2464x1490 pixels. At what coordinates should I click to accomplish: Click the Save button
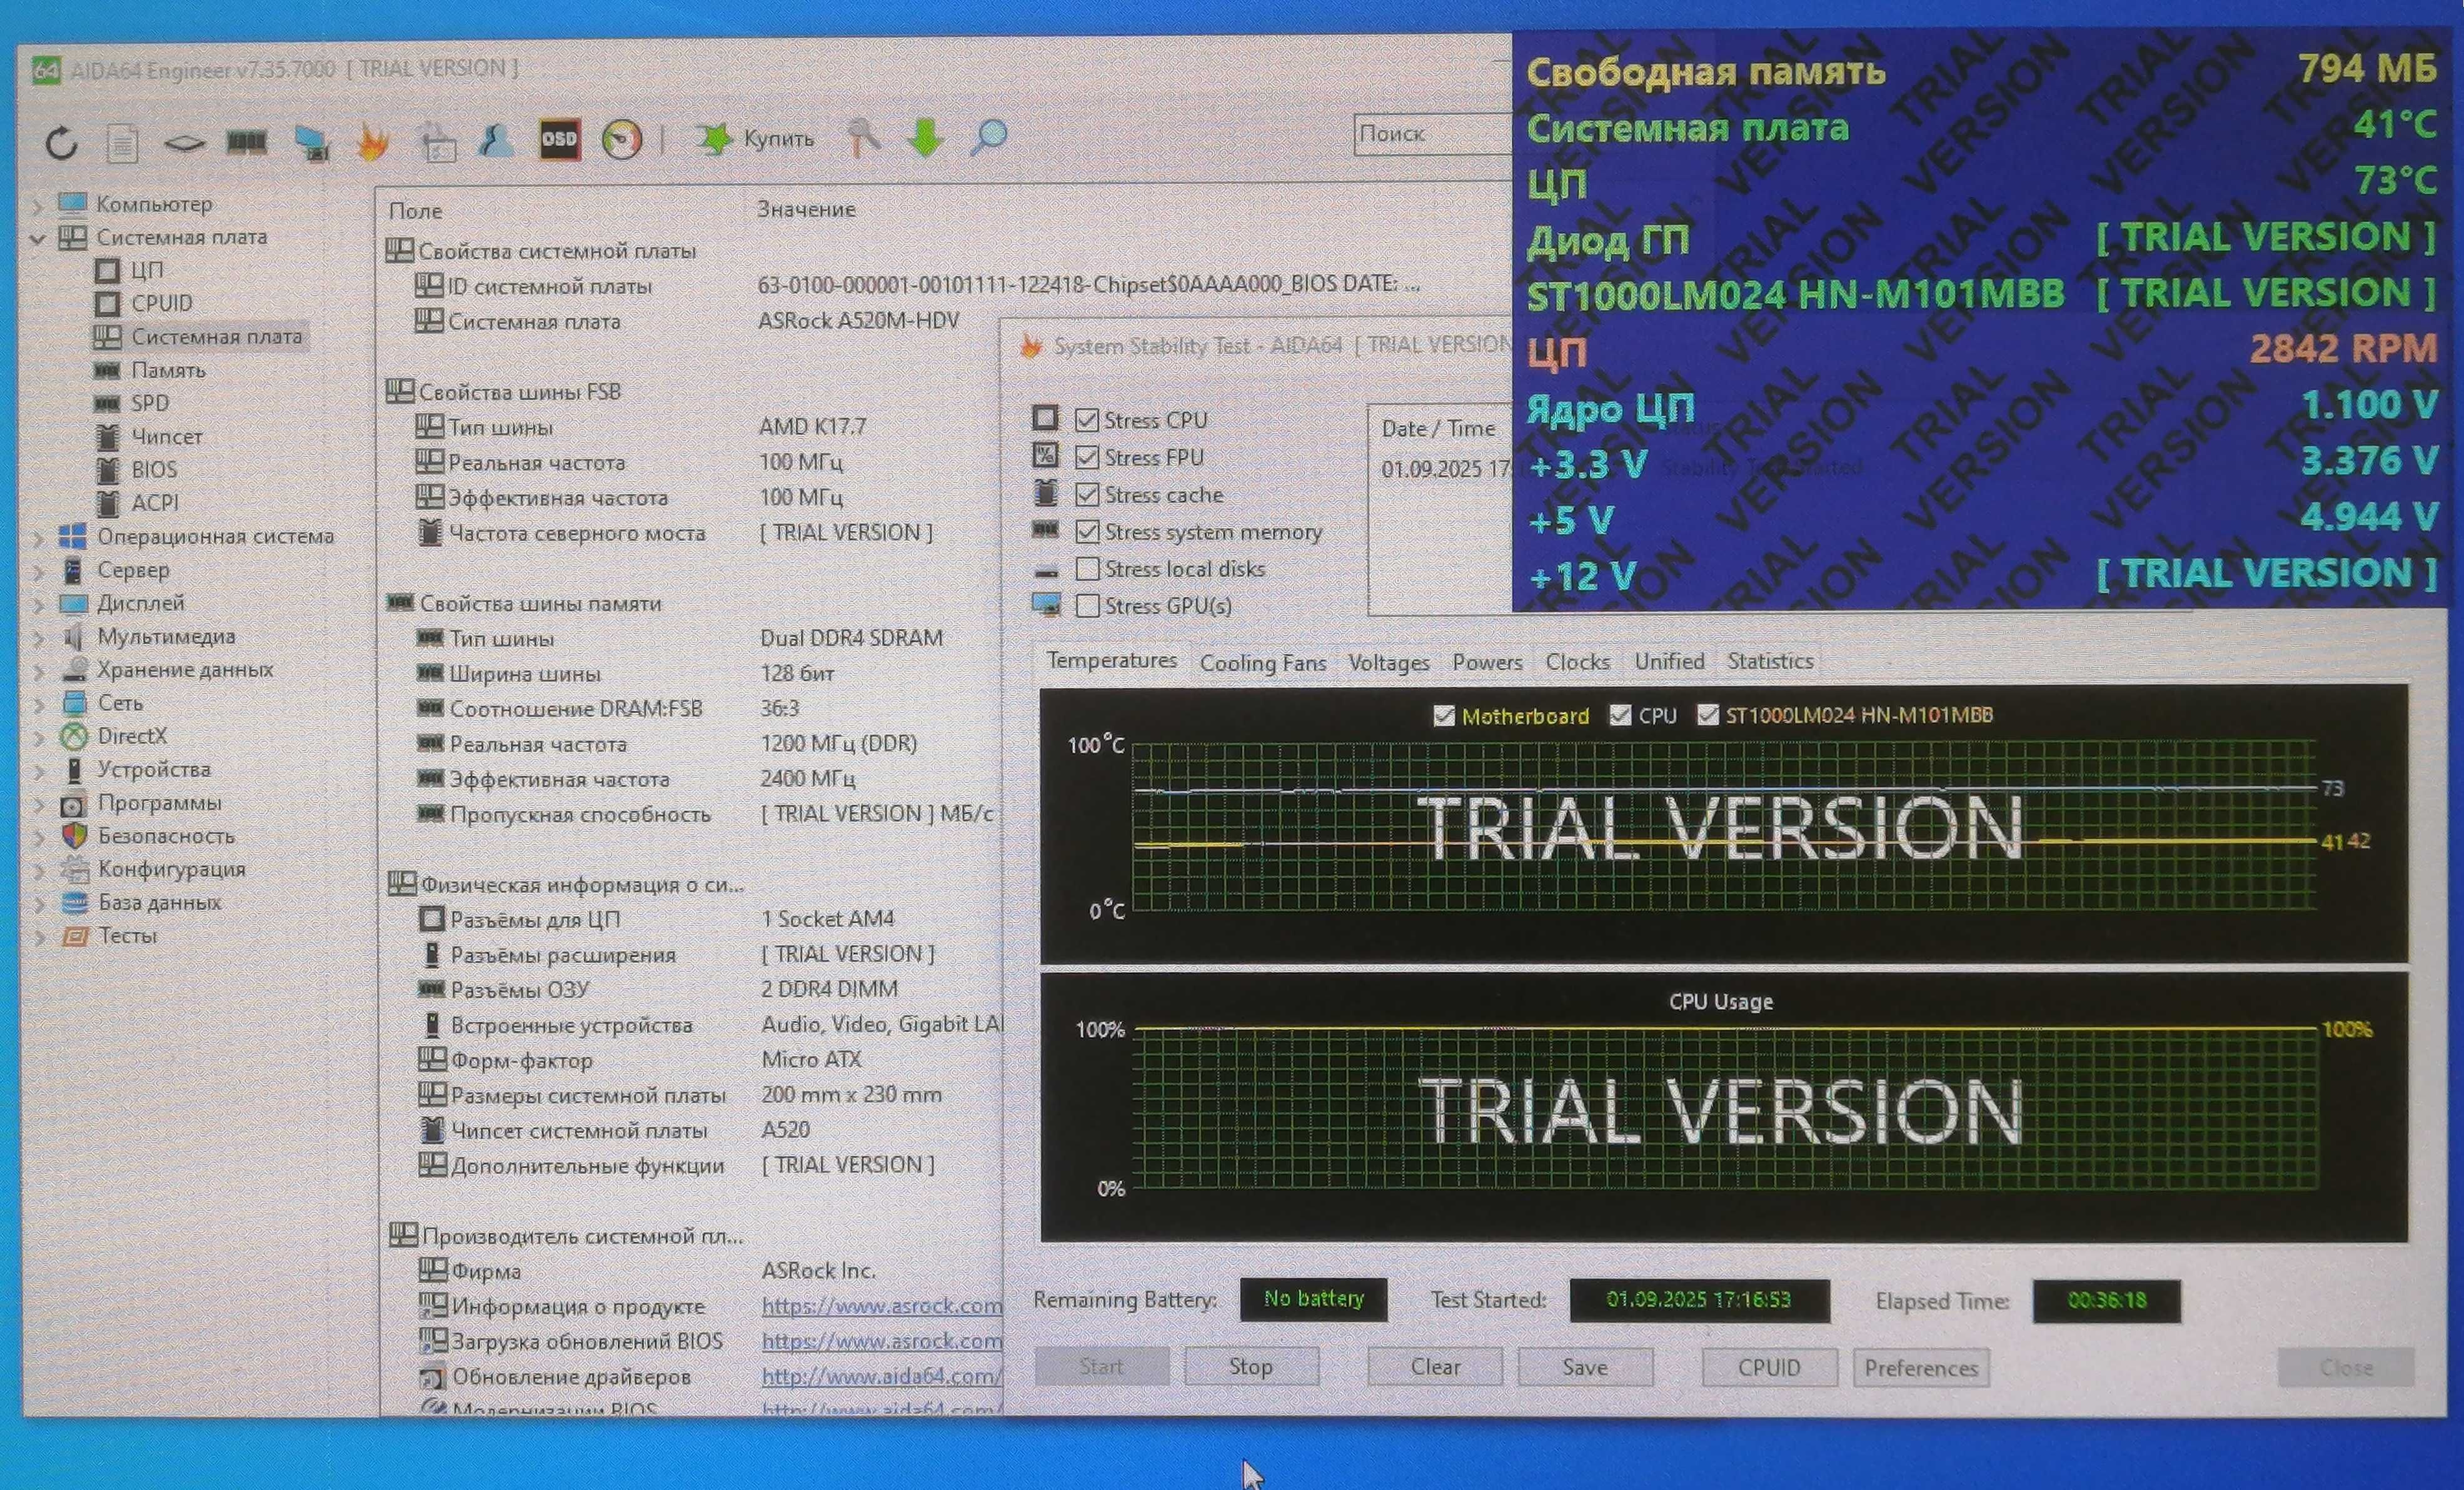[1585, 1367]
